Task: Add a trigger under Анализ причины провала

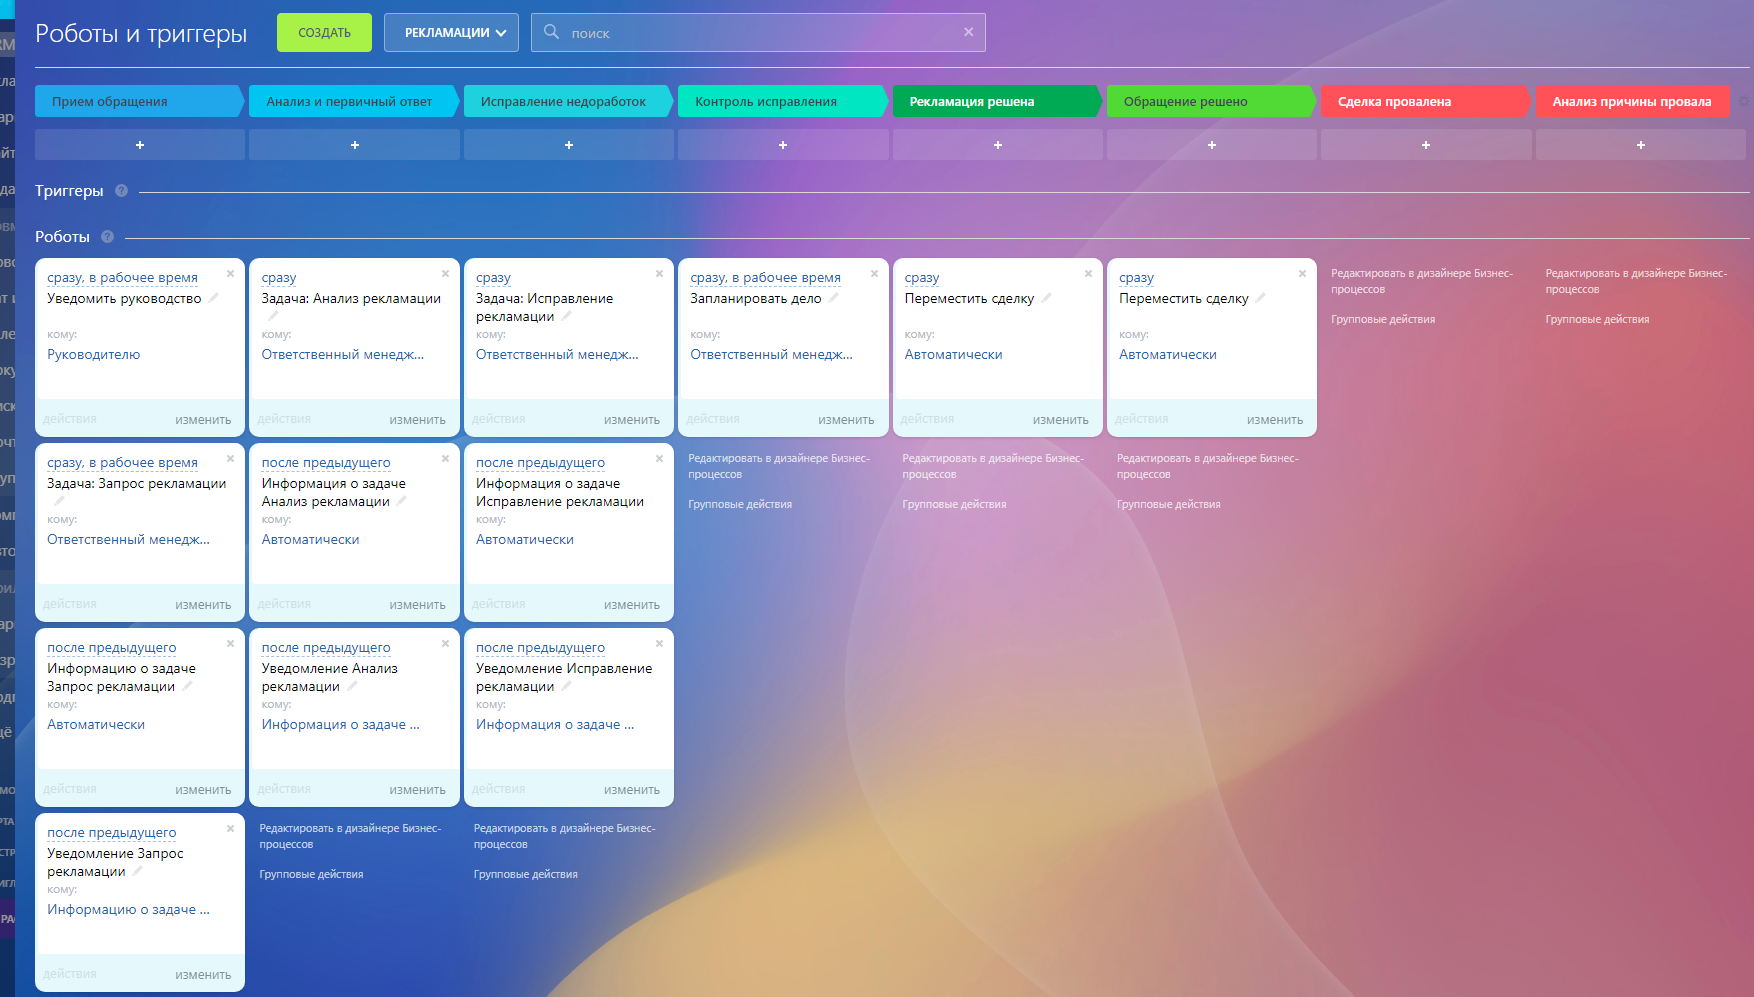Action: [x=1641, y=145]
